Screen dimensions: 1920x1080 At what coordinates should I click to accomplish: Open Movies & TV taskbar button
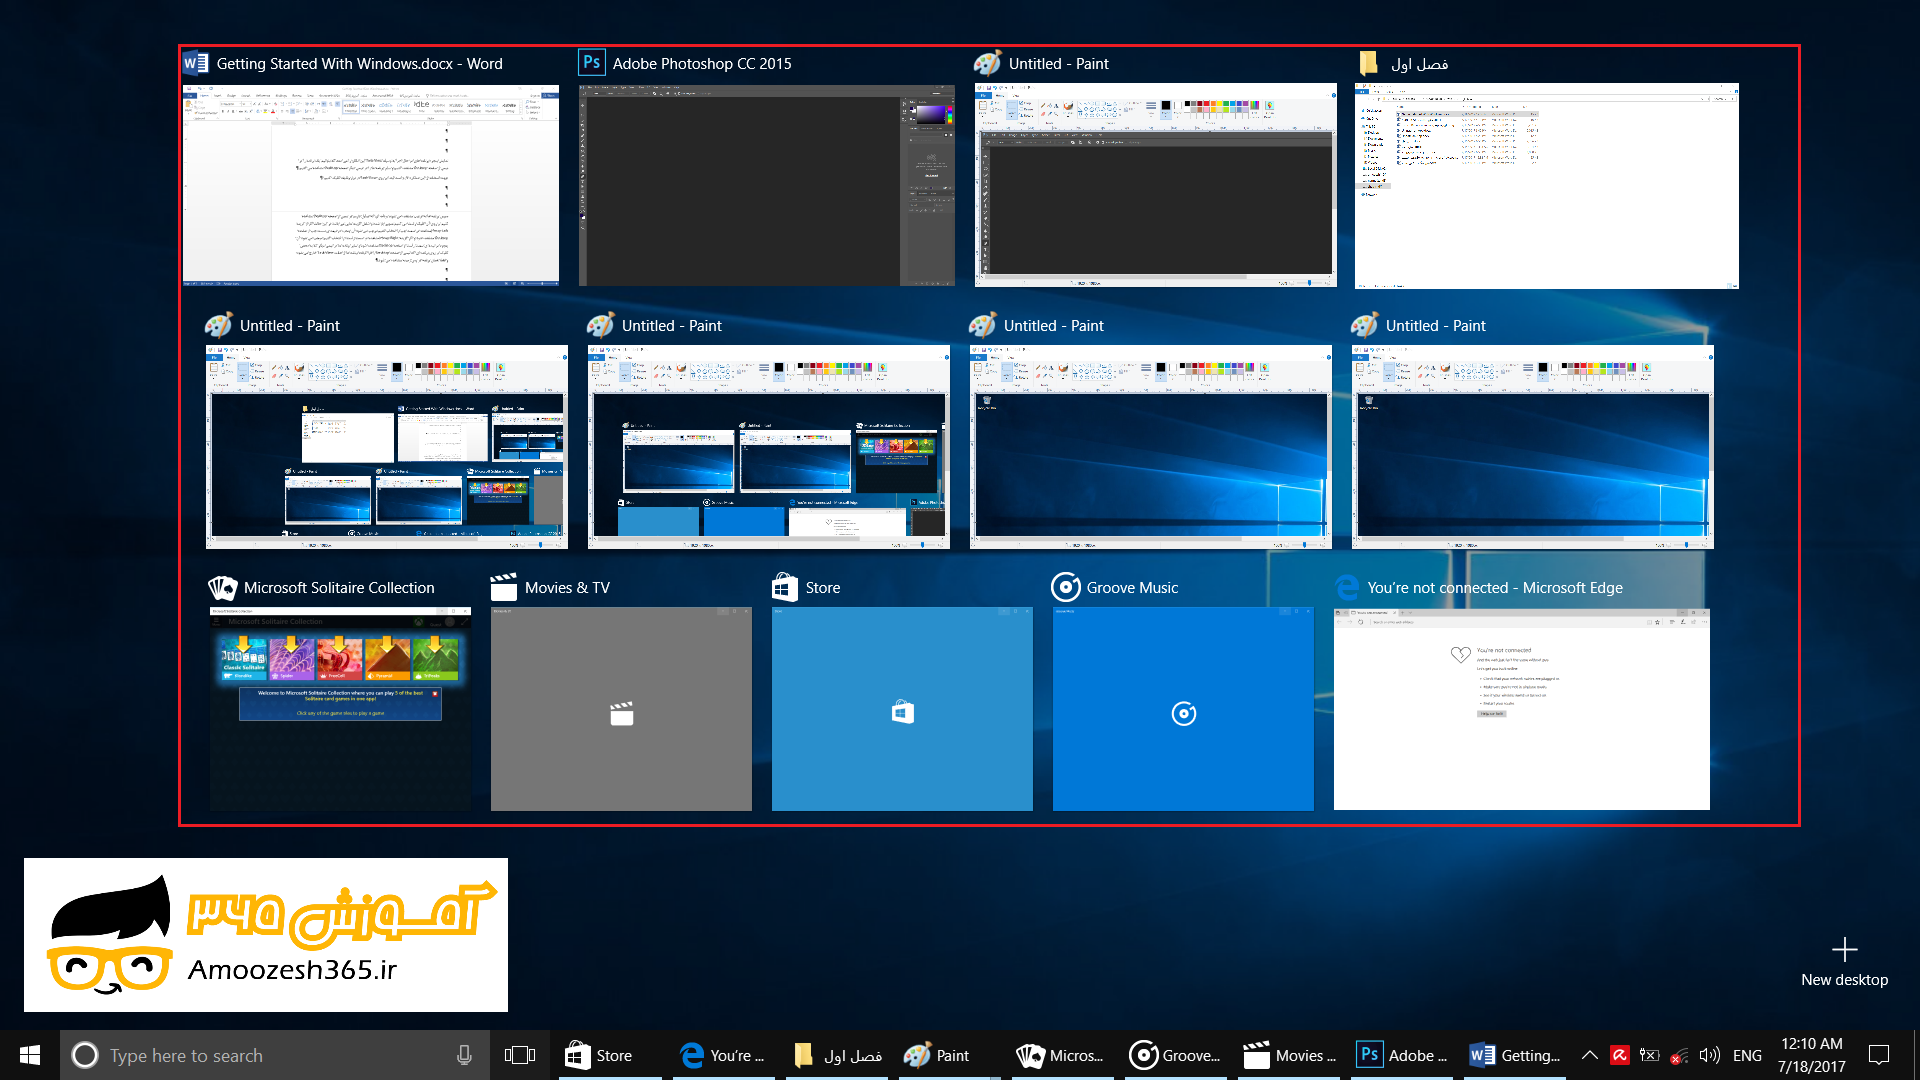click(1290, 1055)
